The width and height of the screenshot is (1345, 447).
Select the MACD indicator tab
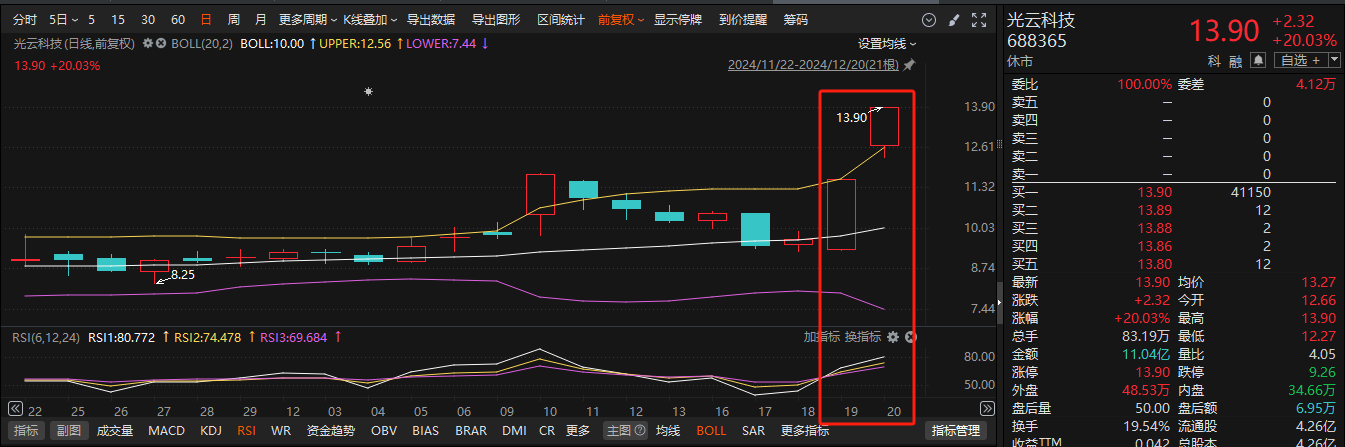(166, 431)
